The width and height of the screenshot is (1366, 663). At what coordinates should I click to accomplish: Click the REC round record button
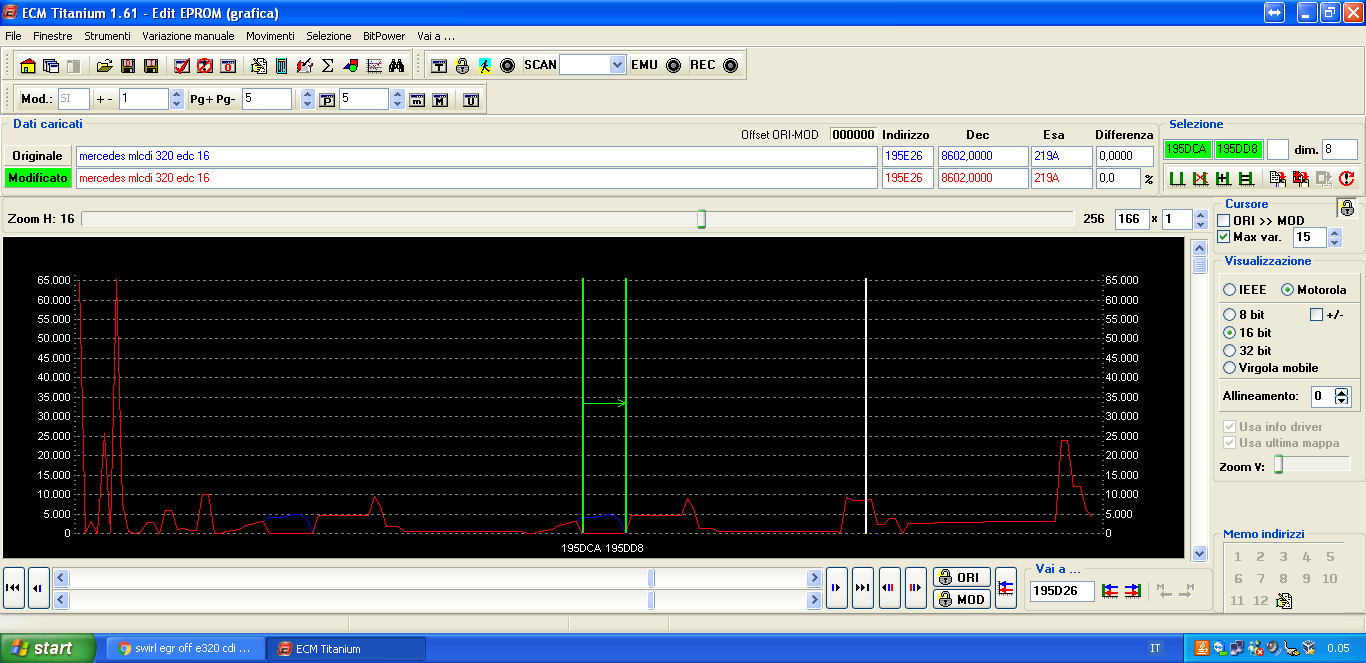730,66
